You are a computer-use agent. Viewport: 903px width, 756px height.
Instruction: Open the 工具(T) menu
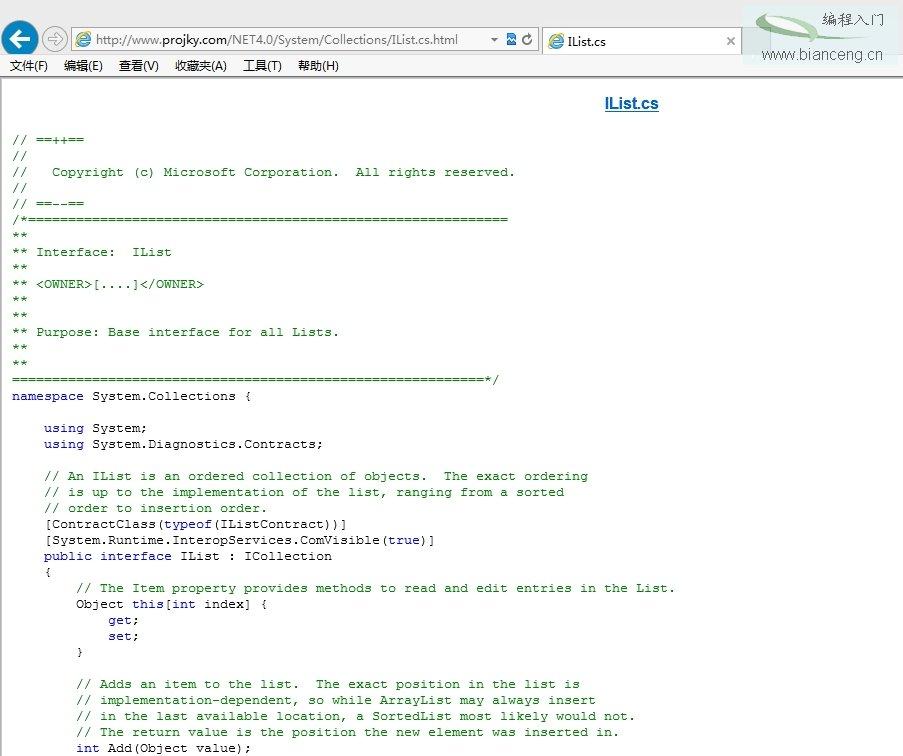(x=263, y=66)
